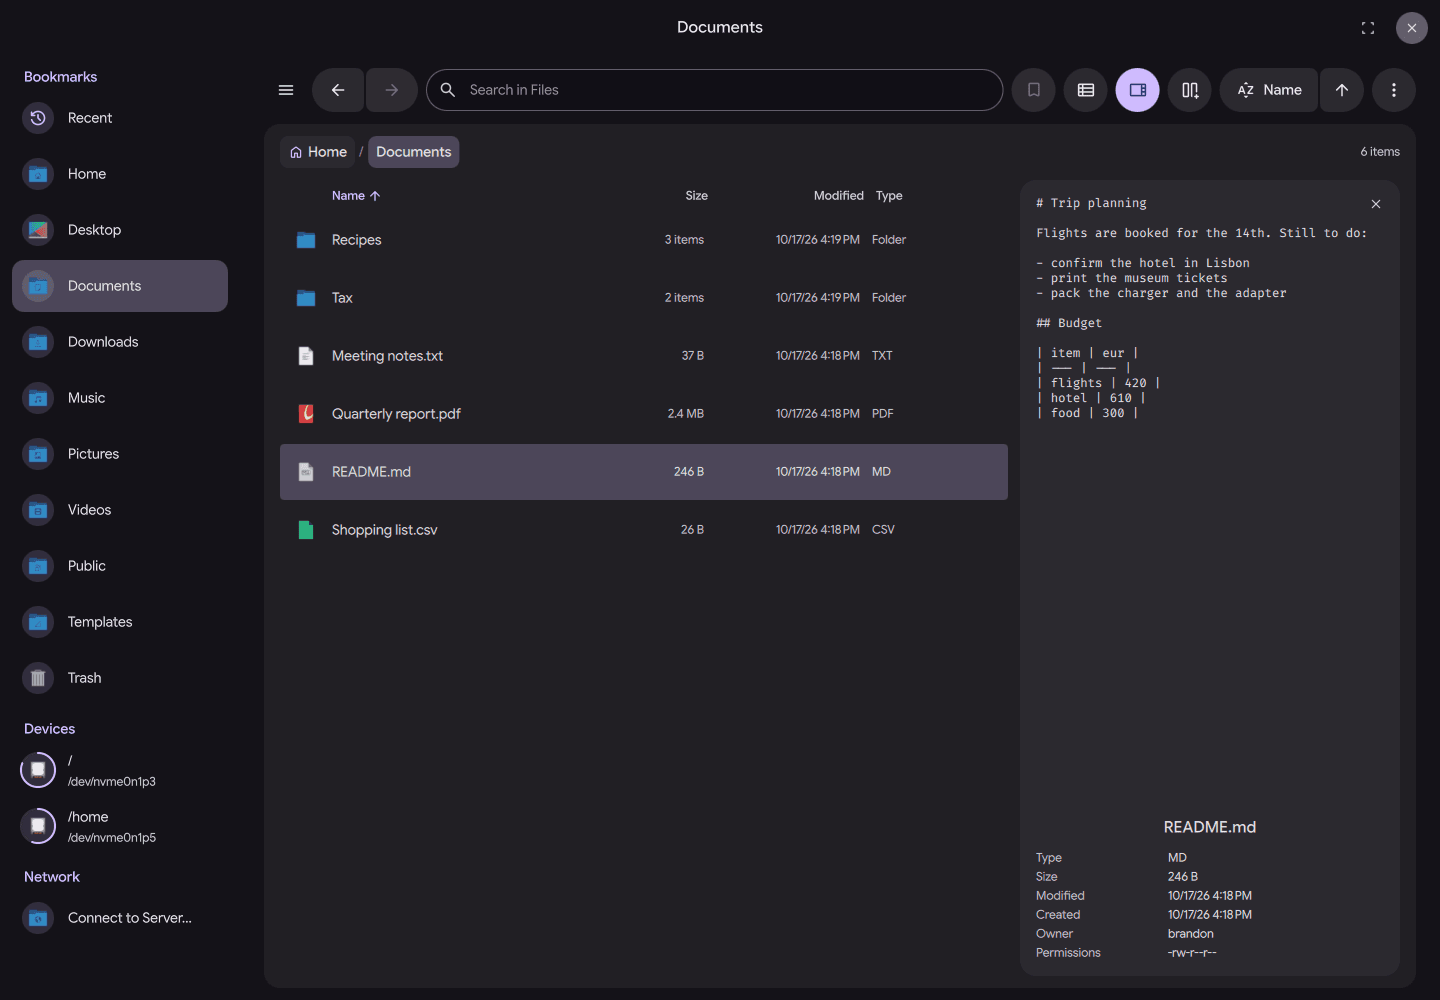This screenshot has height=1000, width=1440.
Task: Switch to list view icon
Action: (1086, 90)
